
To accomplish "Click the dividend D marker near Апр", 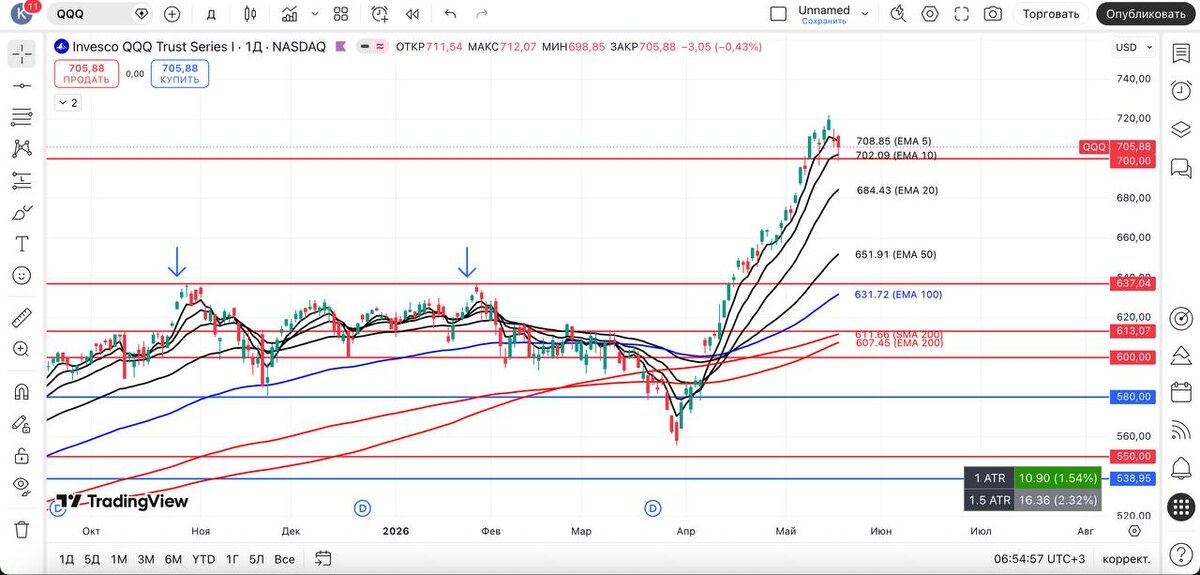I will pos(653,508).
